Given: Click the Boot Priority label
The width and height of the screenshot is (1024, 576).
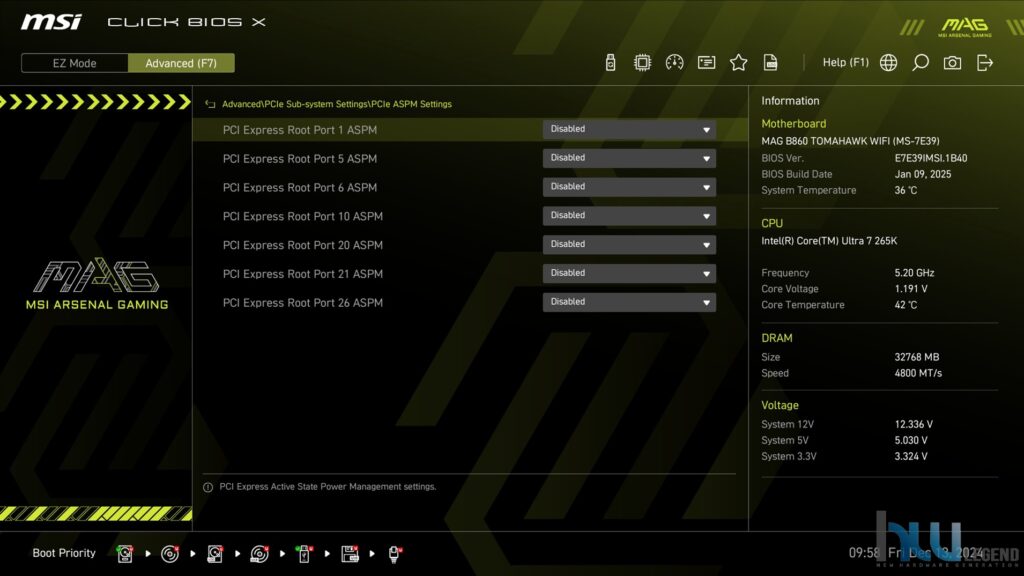Looking at the screenshot, I should click(x=64, y=552).
